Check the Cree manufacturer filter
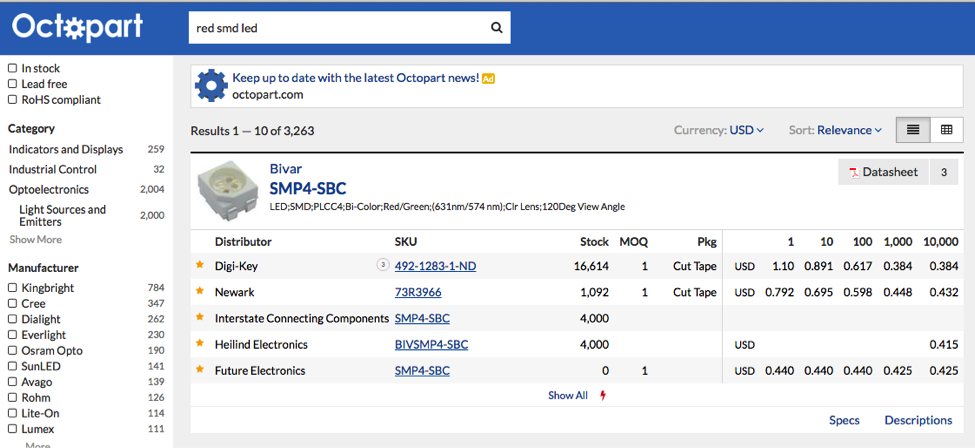The width and height of the screenshot is (975, 448). 12,303
